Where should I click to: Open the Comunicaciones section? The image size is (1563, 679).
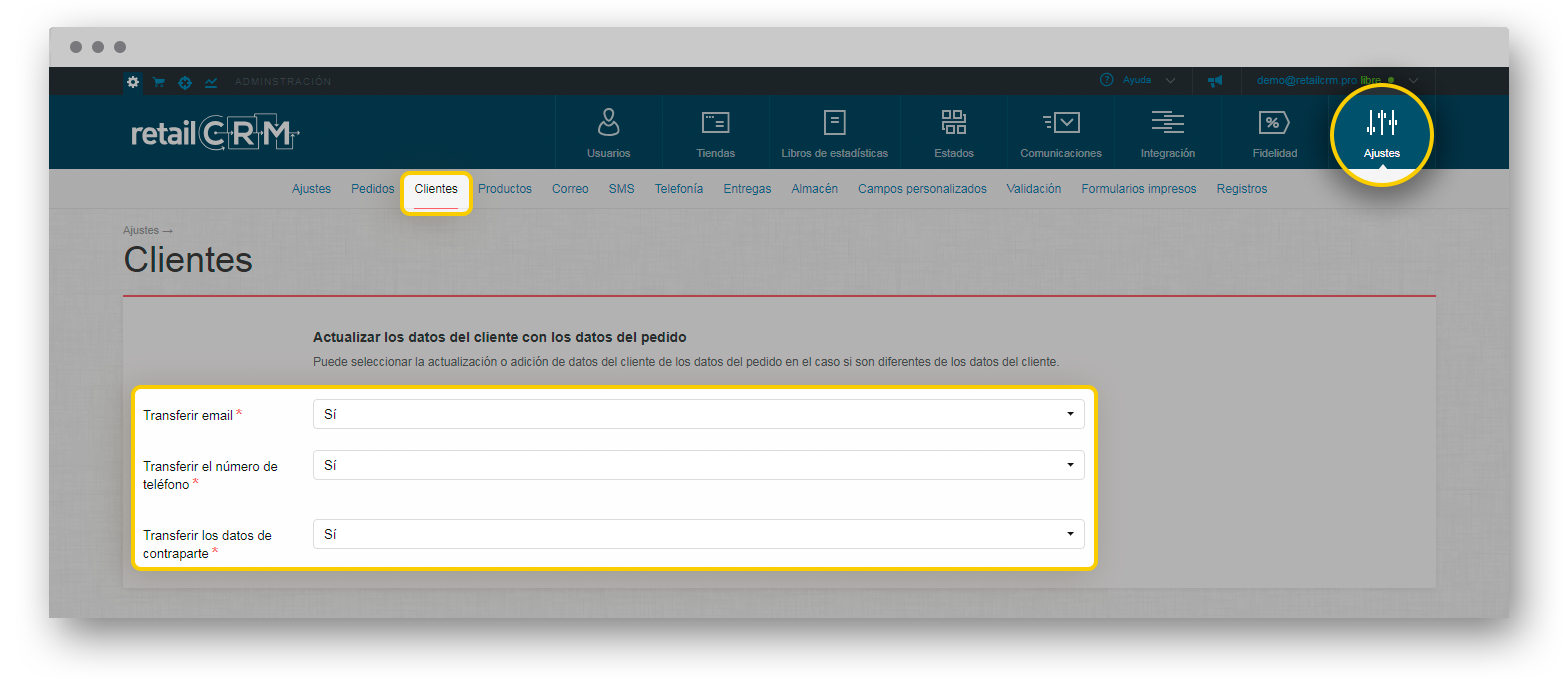click(x=1061, y=133)
